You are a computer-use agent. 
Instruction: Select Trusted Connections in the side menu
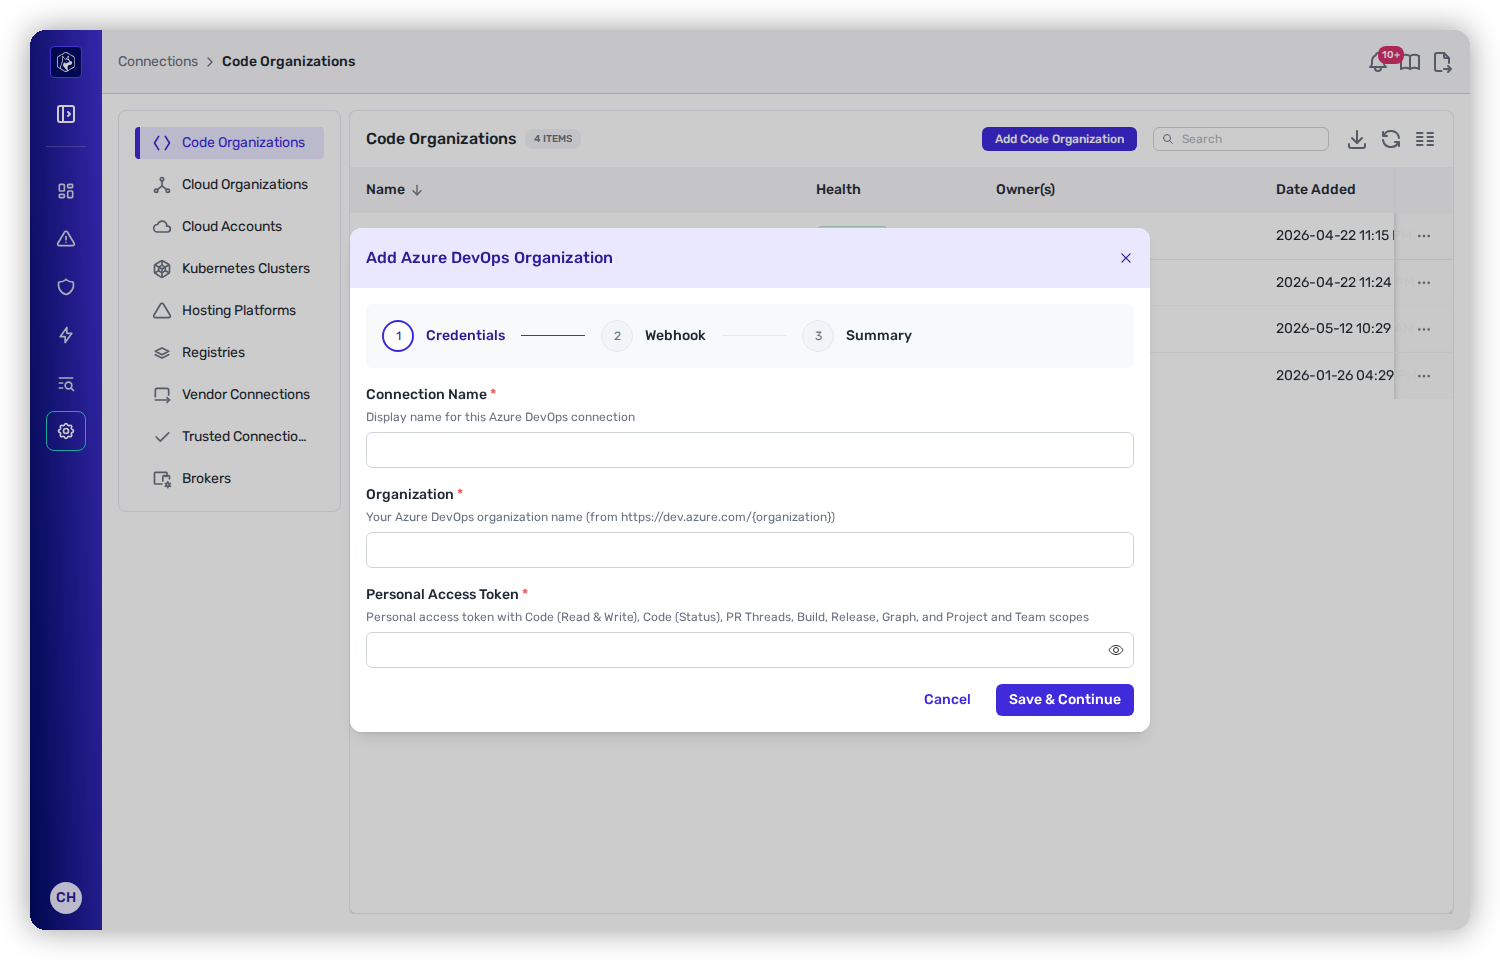tap(230, 436)
